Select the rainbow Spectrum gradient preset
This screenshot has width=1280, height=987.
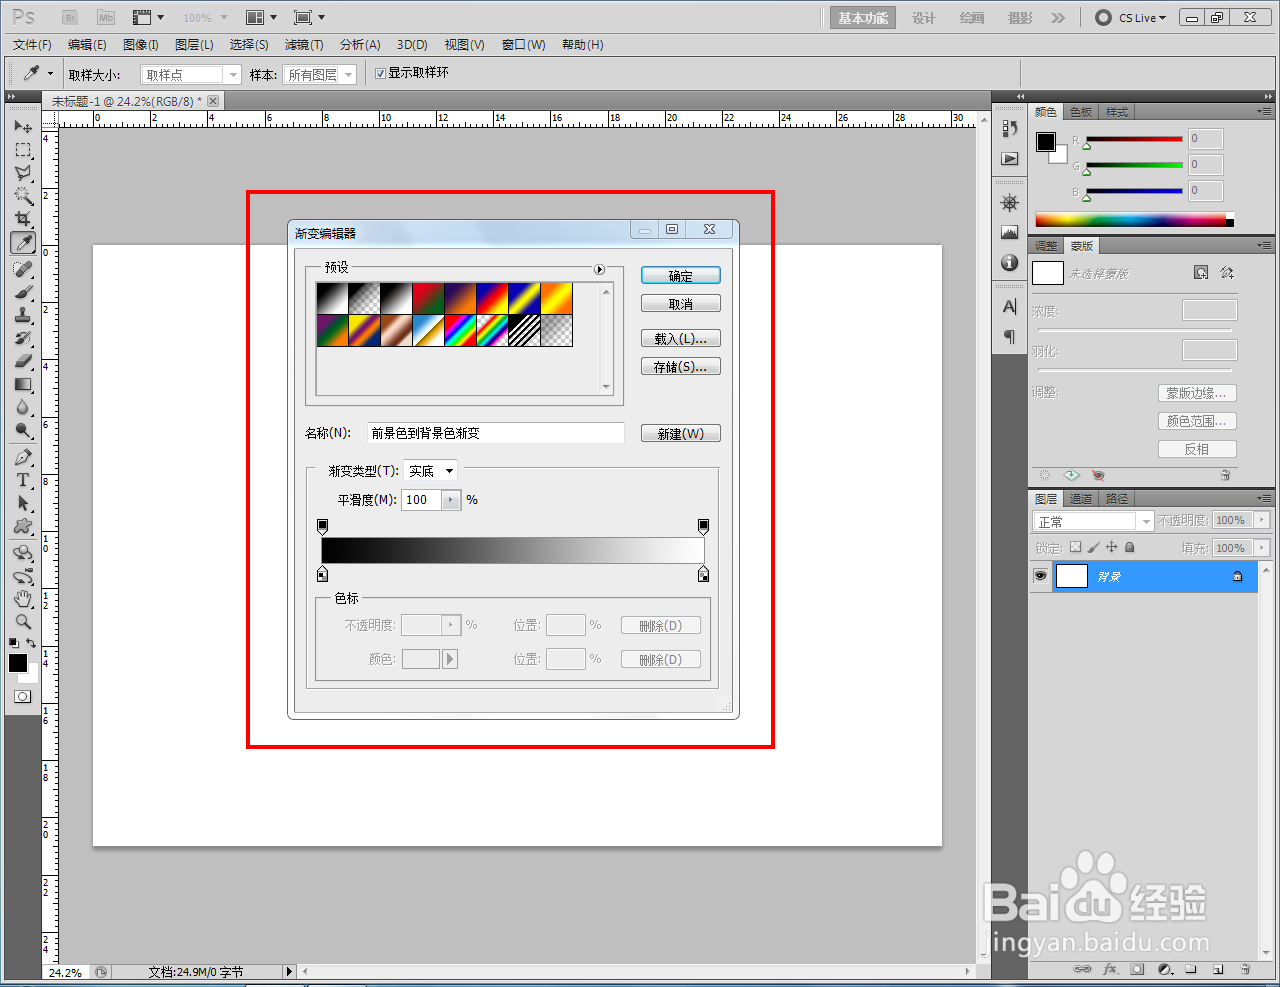tap(461, 331)
